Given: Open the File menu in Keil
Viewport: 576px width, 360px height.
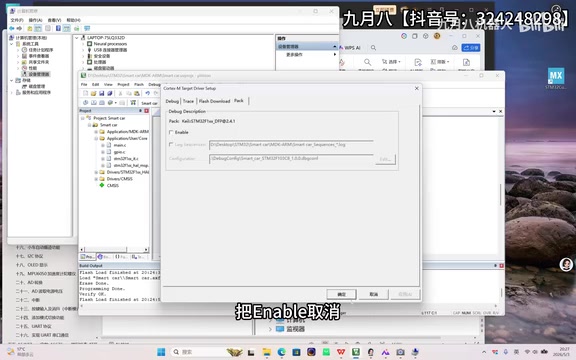Looking at the screenshot, I should click(x=84, y=84).
